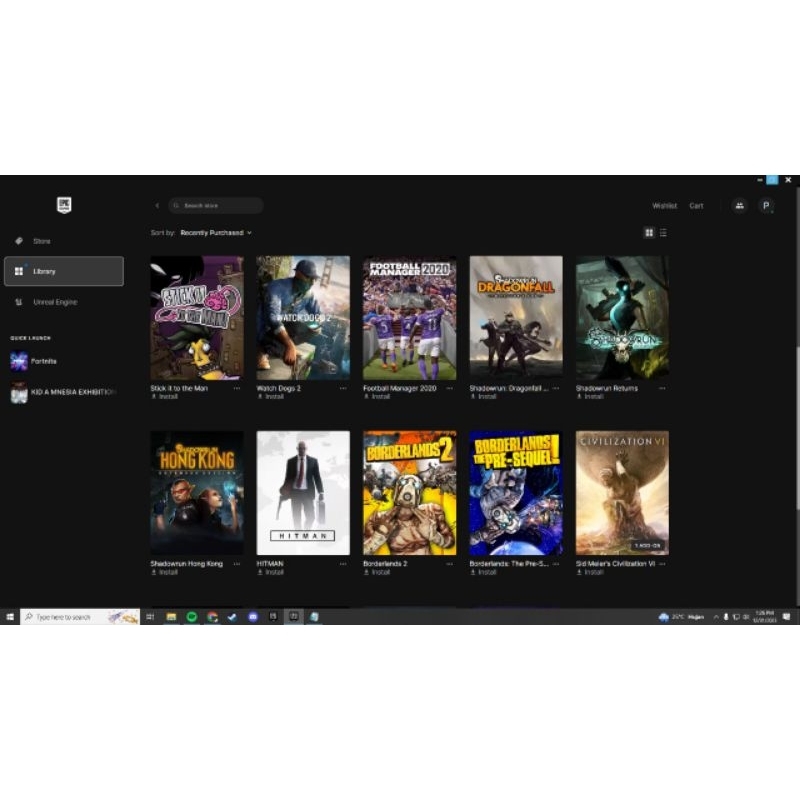
Task: Open the profile avatar menu P
Action: 765,206
